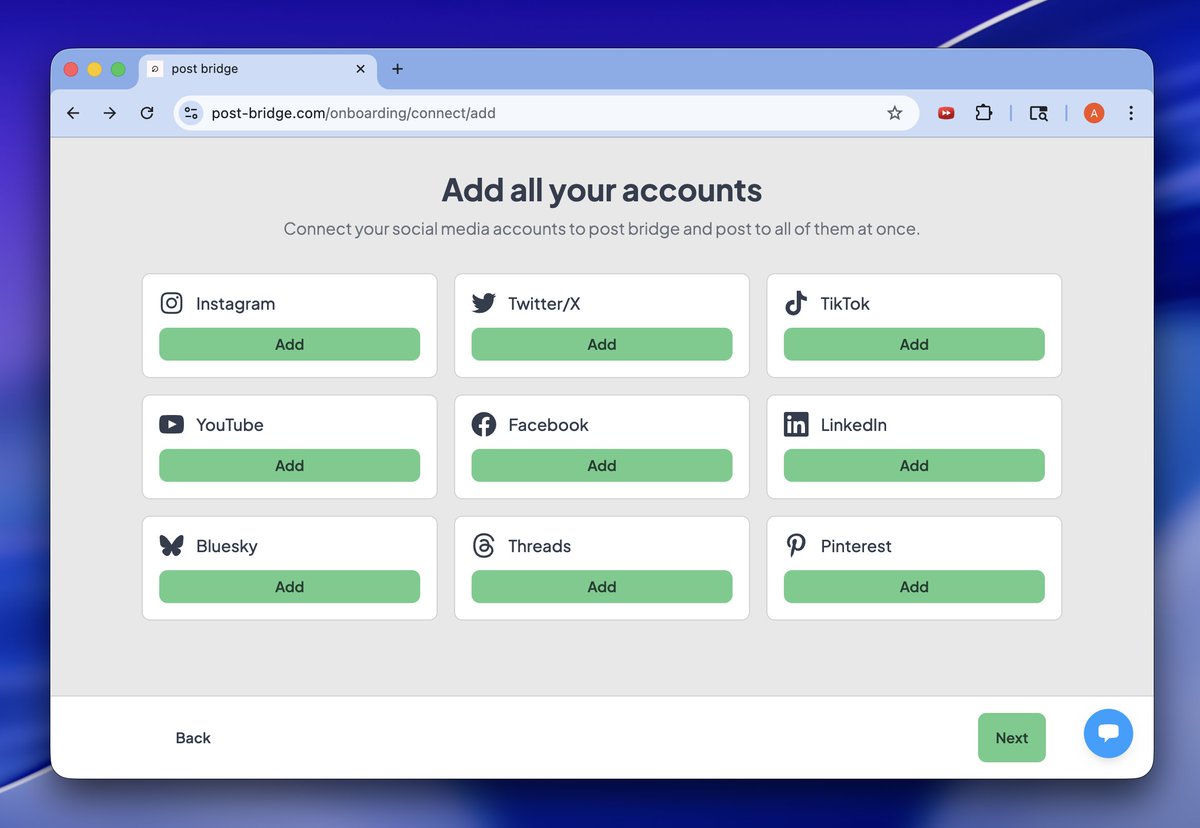Open the blue chat support bubble
Image resolution: width=1200 pixels, height=828 pixels.
1108,733
